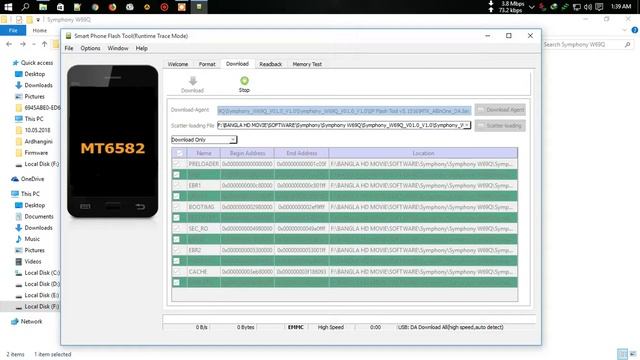Open the Options menu
Image resolution: width=640 pixels, height=360 pixels.
click(90, 48)
